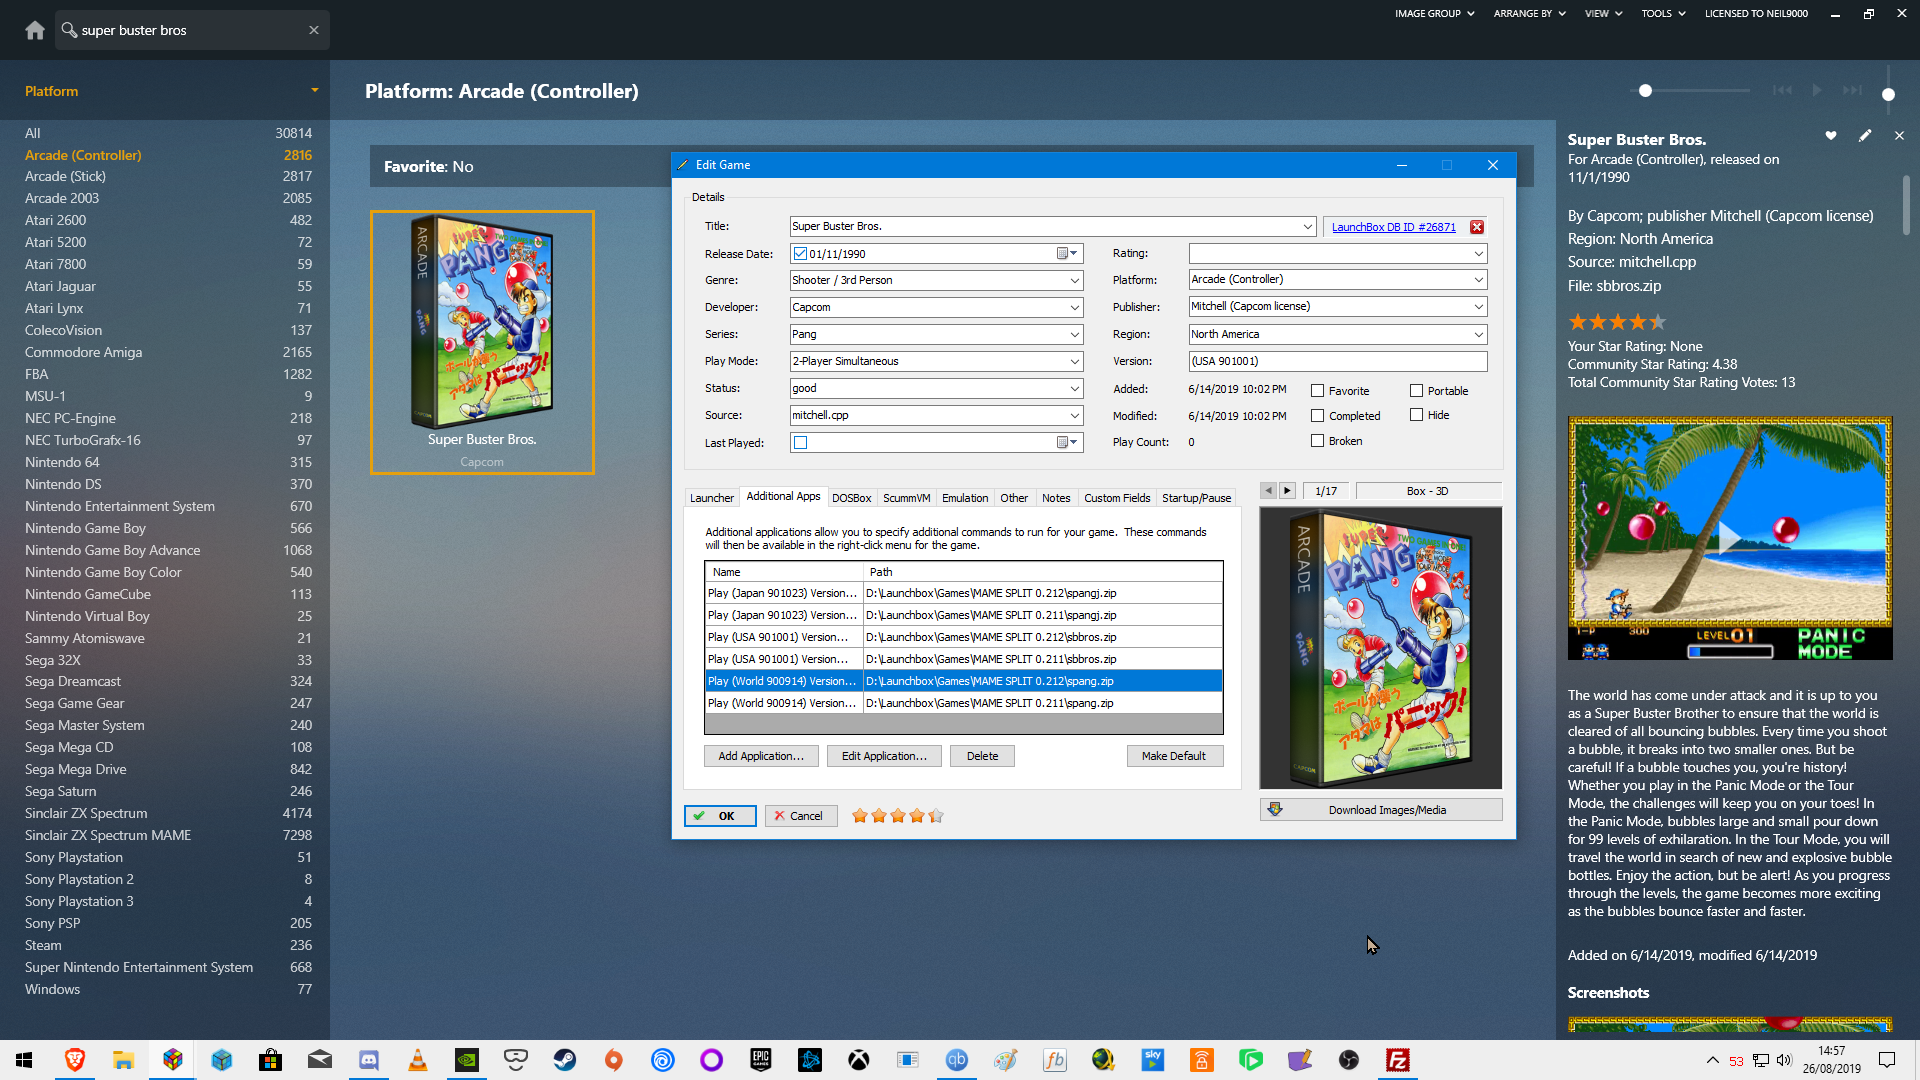Clear the search box text

click(x=314, y=30)
